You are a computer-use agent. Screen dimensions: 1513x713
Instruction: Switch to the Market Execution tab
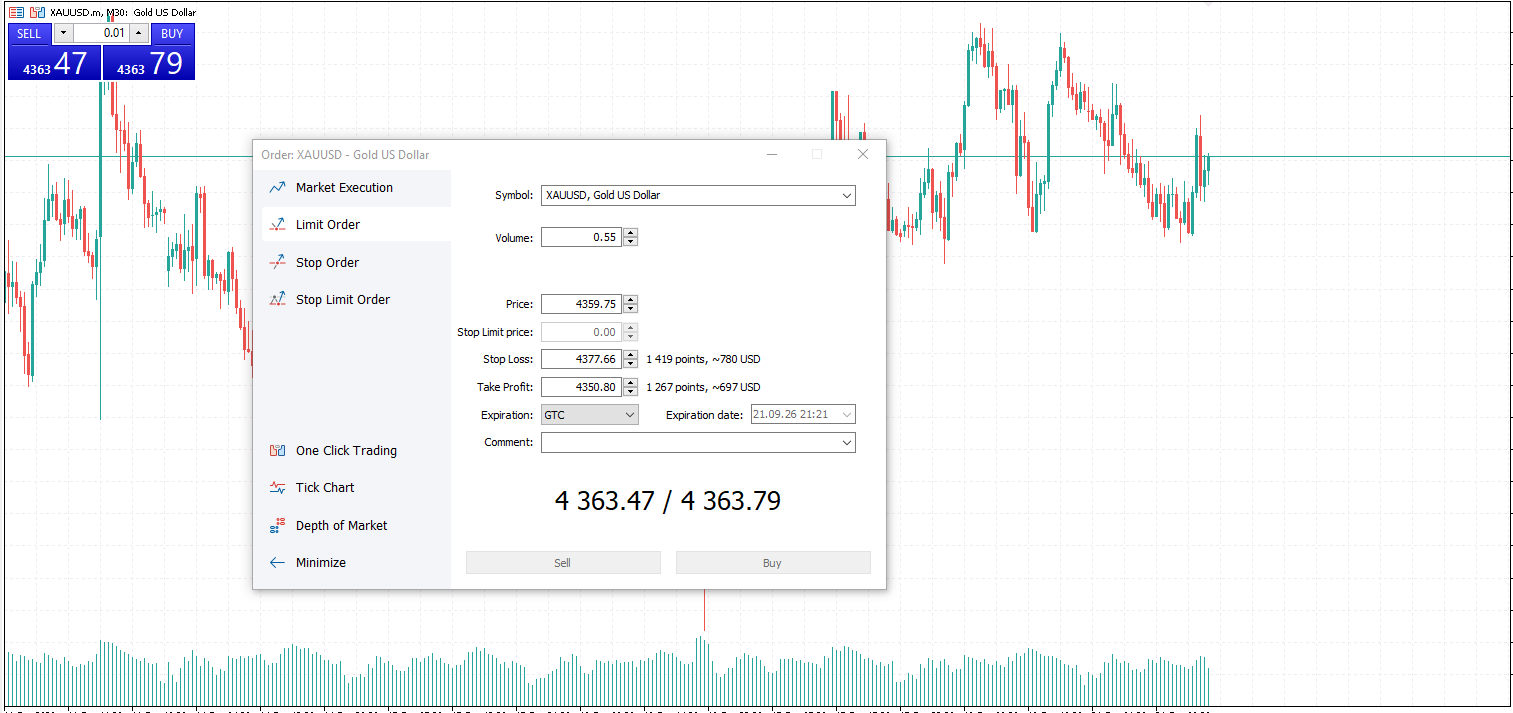[344, 188]
